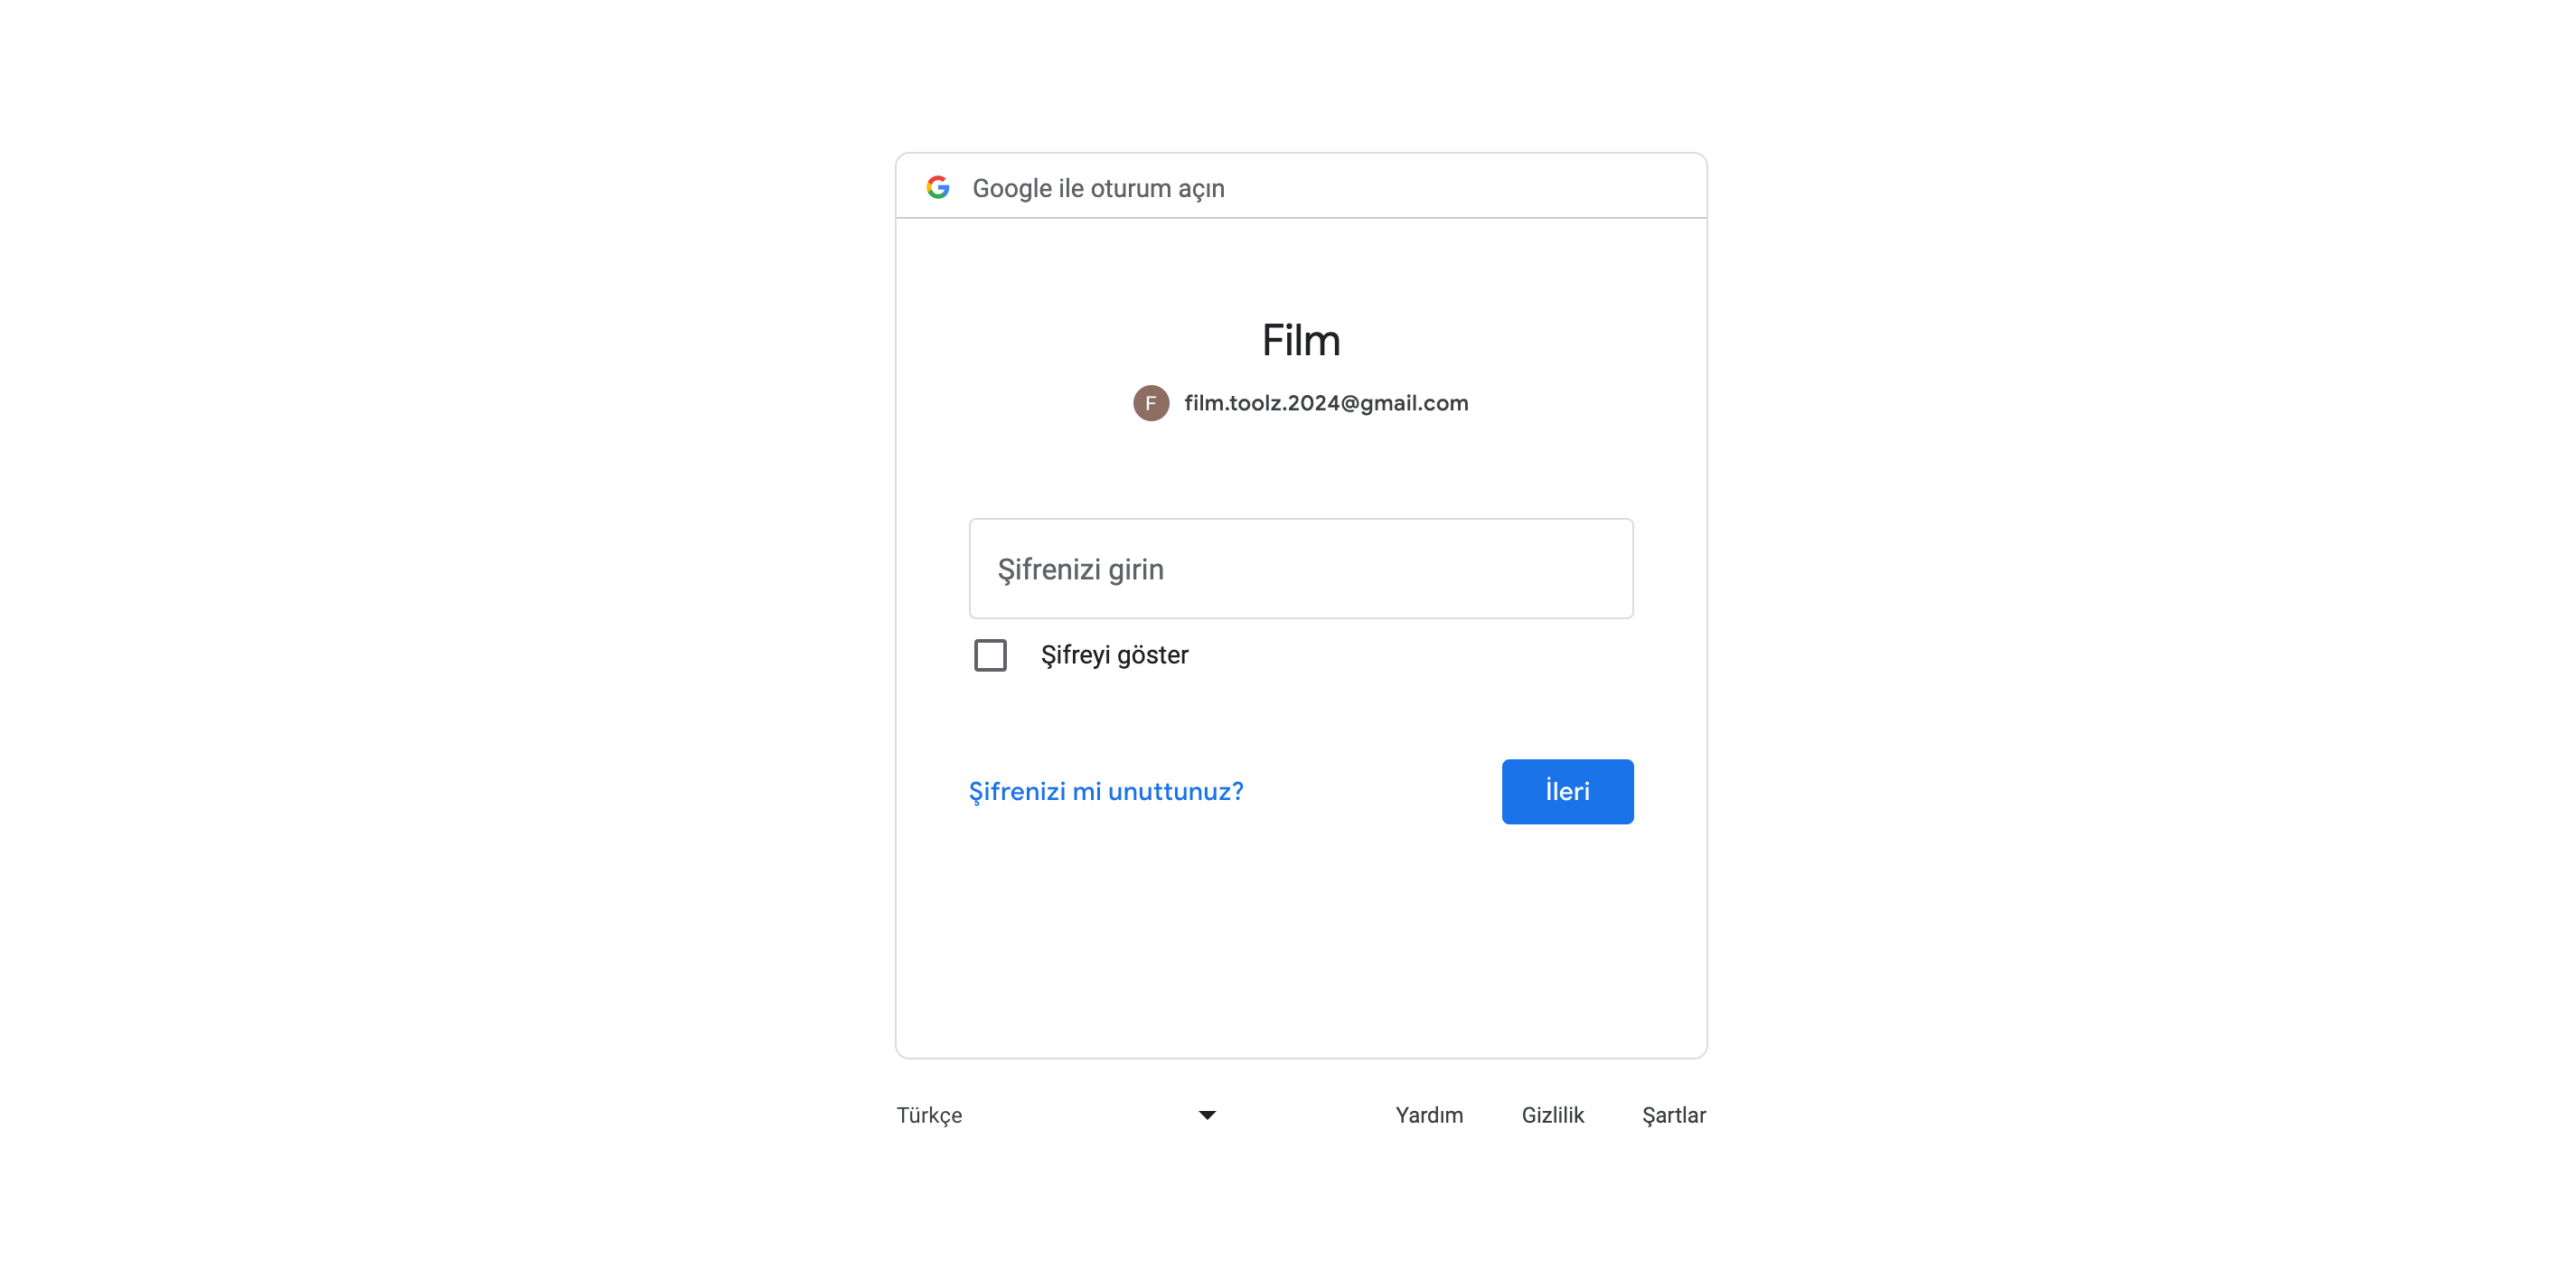Open the Şartlar terms link
The width and height of the screenshot is (2576, 1280).
[x=1674, y=1115]
